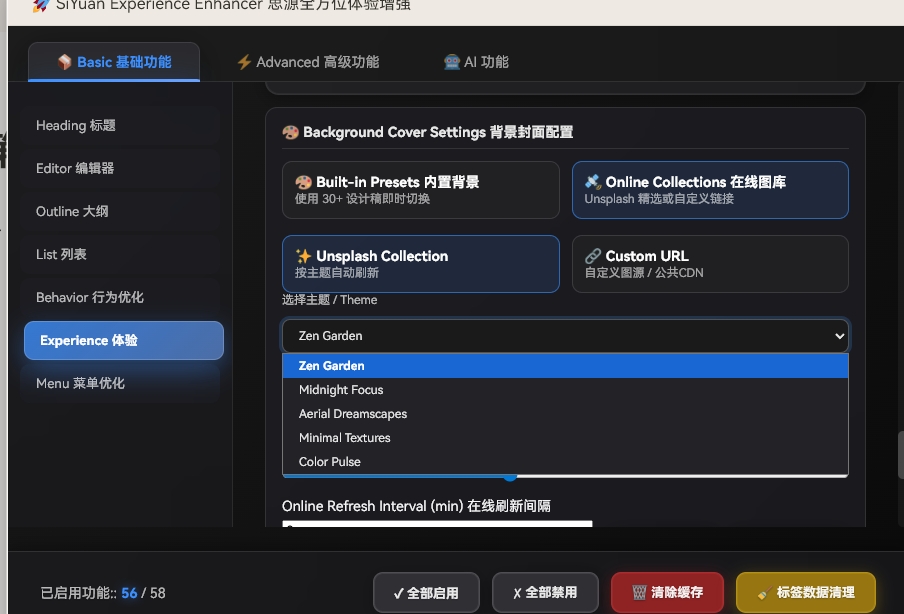Select the Custom URL background source
The image size is (904, 614).
pyautogui.click(x=710, y=263)
